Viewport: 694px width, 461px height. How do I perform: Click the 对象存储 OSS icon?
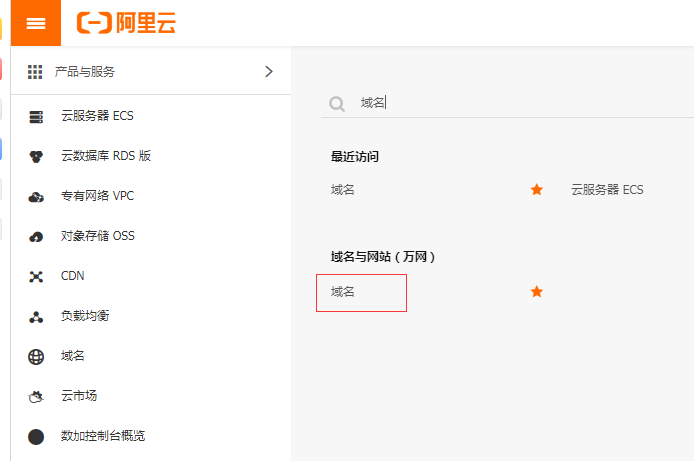click(x=36, y=237)
